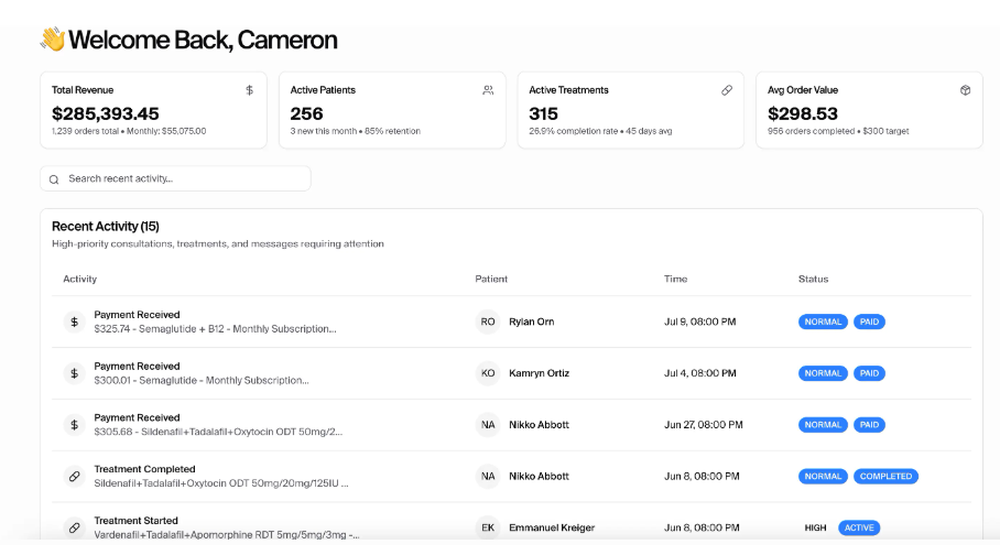Screen dimensions: 1000x545
Task: Click the dollar sign icon on Total Revenue card
Action: [249, 90]
